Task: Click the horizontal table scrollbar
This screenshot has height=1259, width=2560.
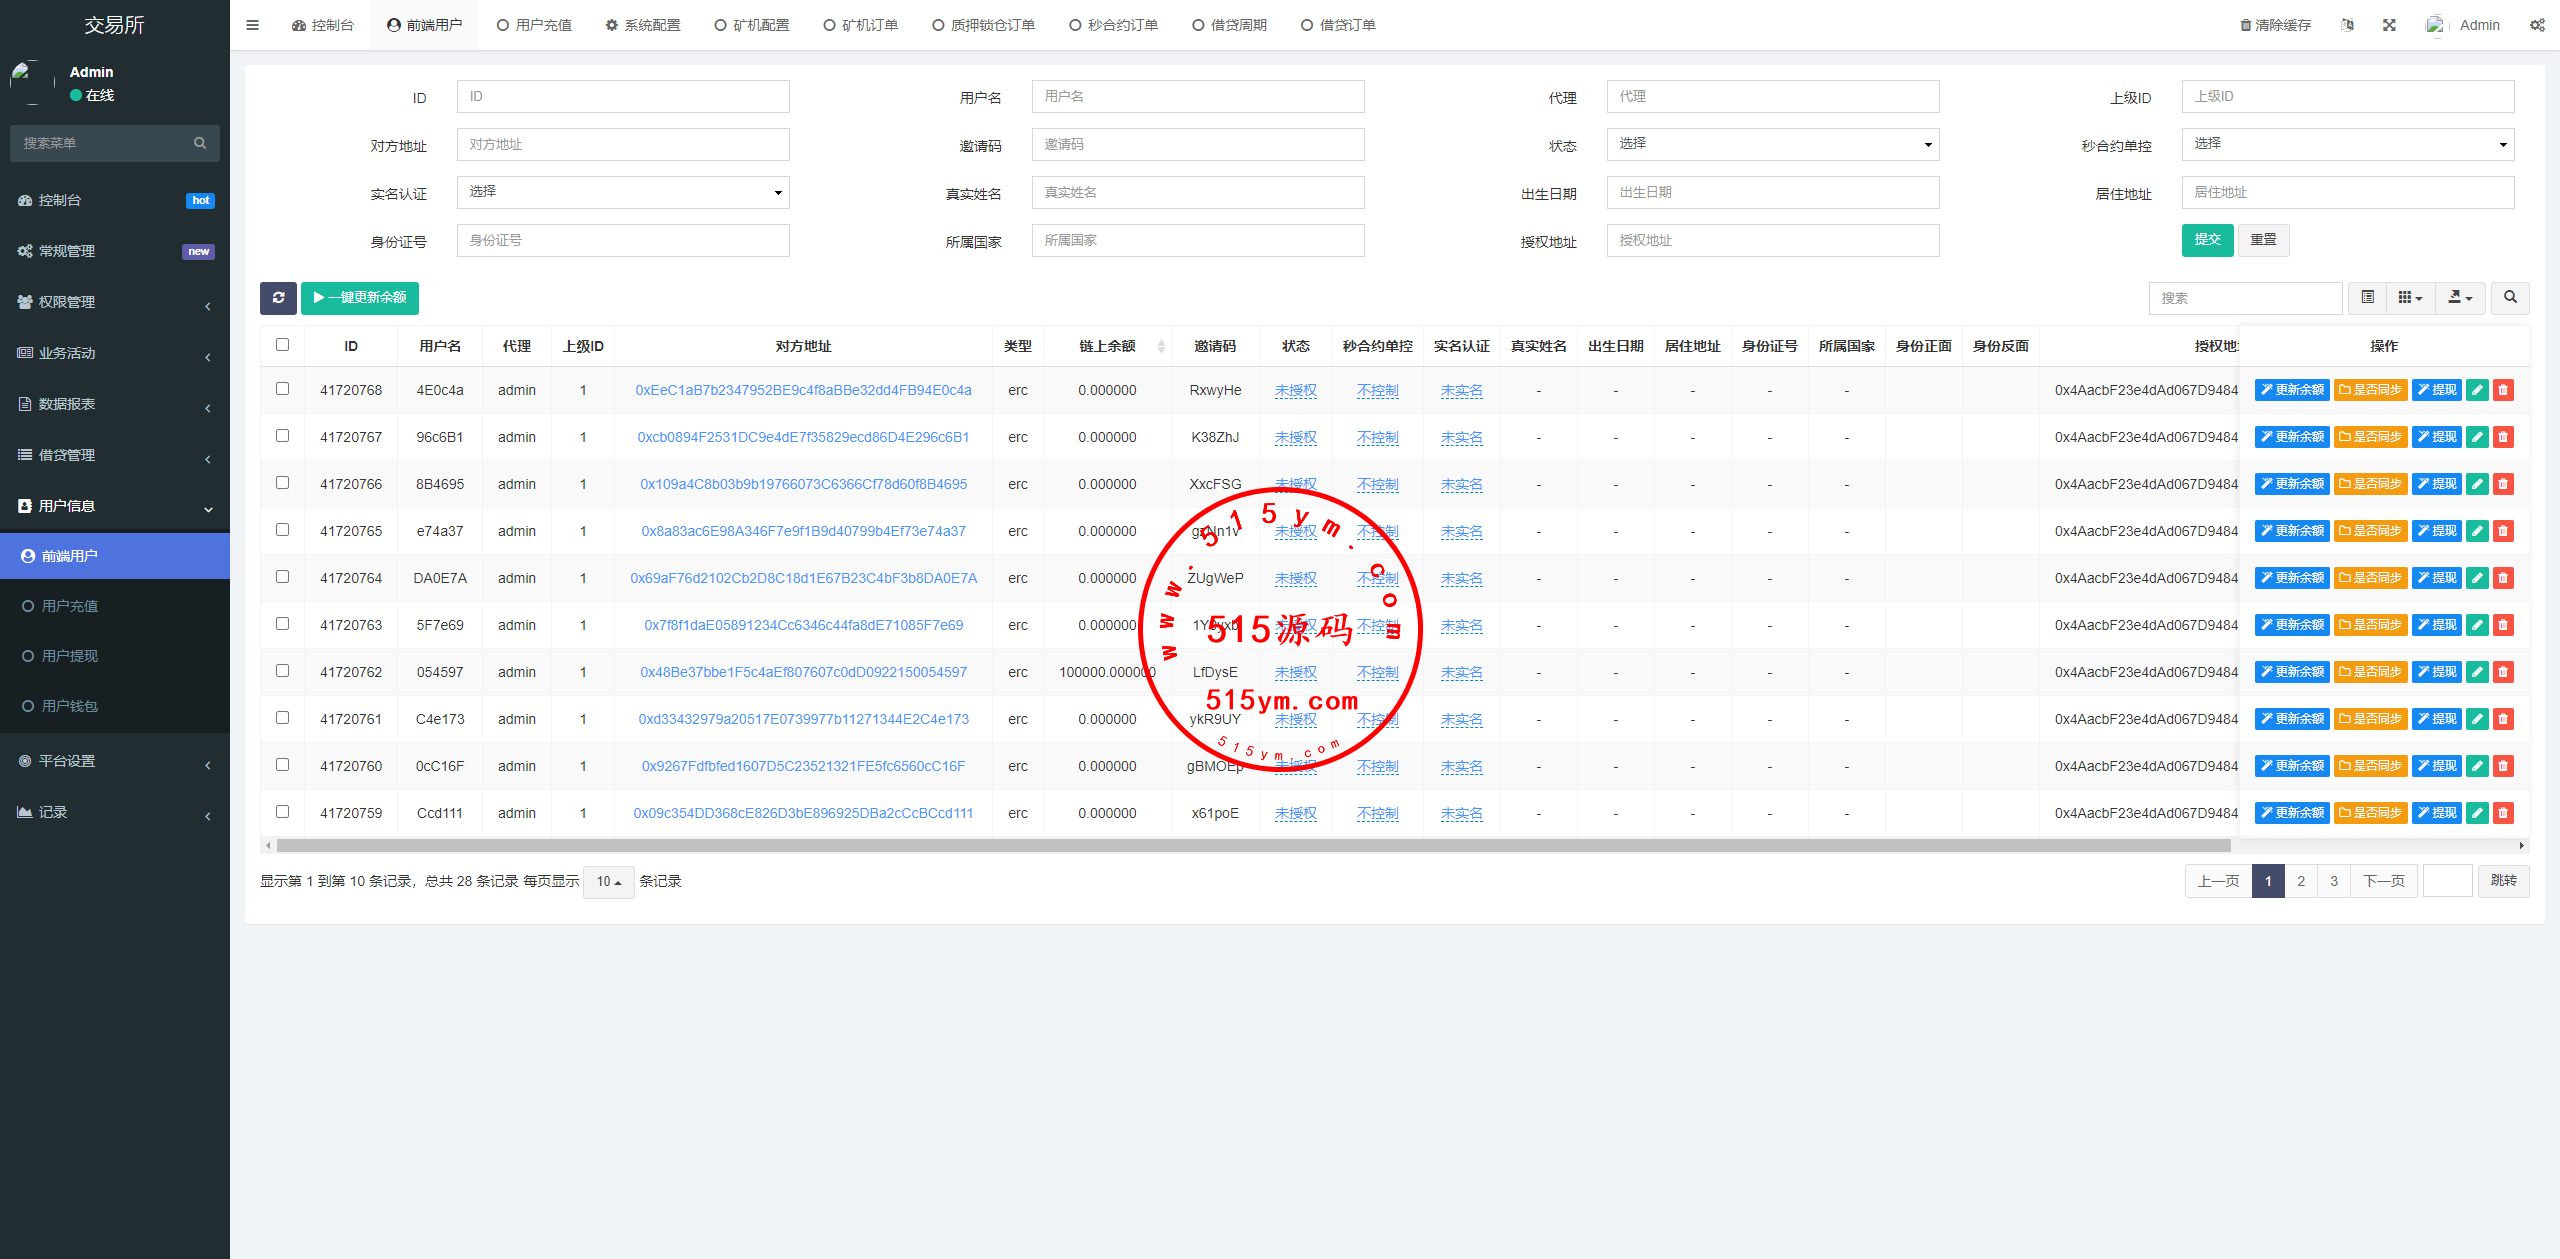Action: click(x=1250, y=846)
